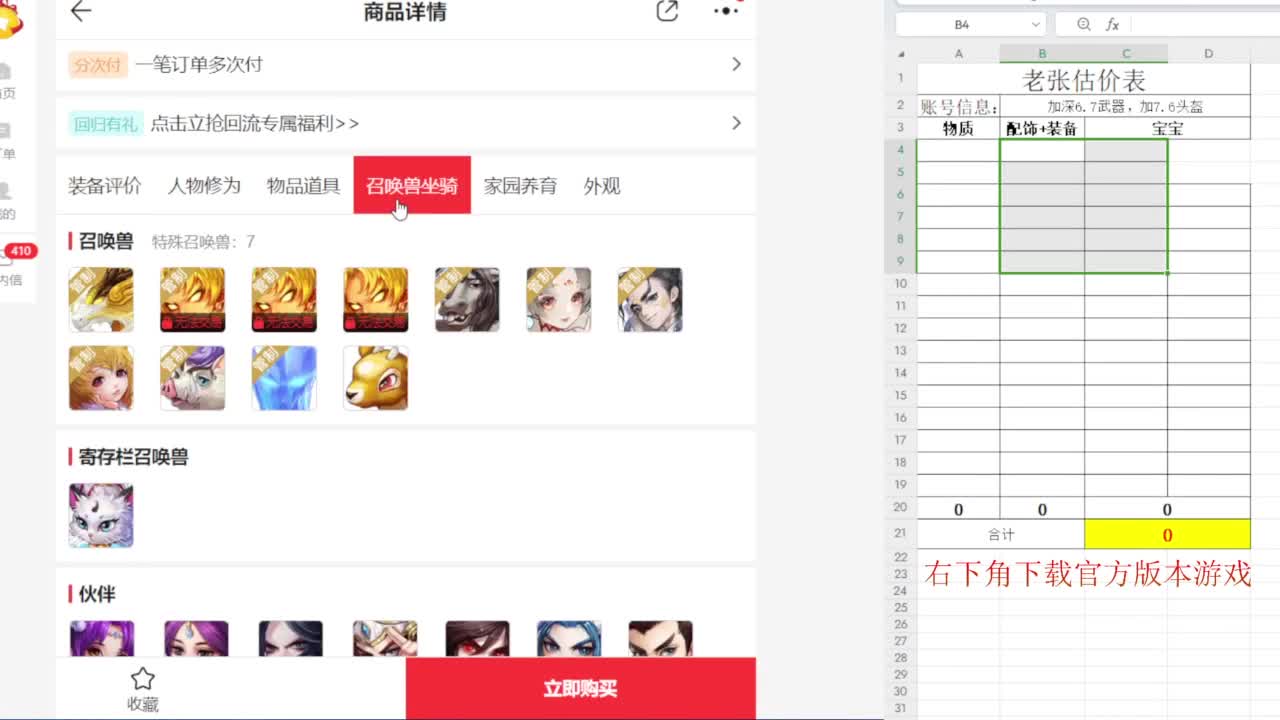The image size is (1280, 720).
Task: Click the magnifier icon beside the formula bar
Action: click(x=1084, y=24)
